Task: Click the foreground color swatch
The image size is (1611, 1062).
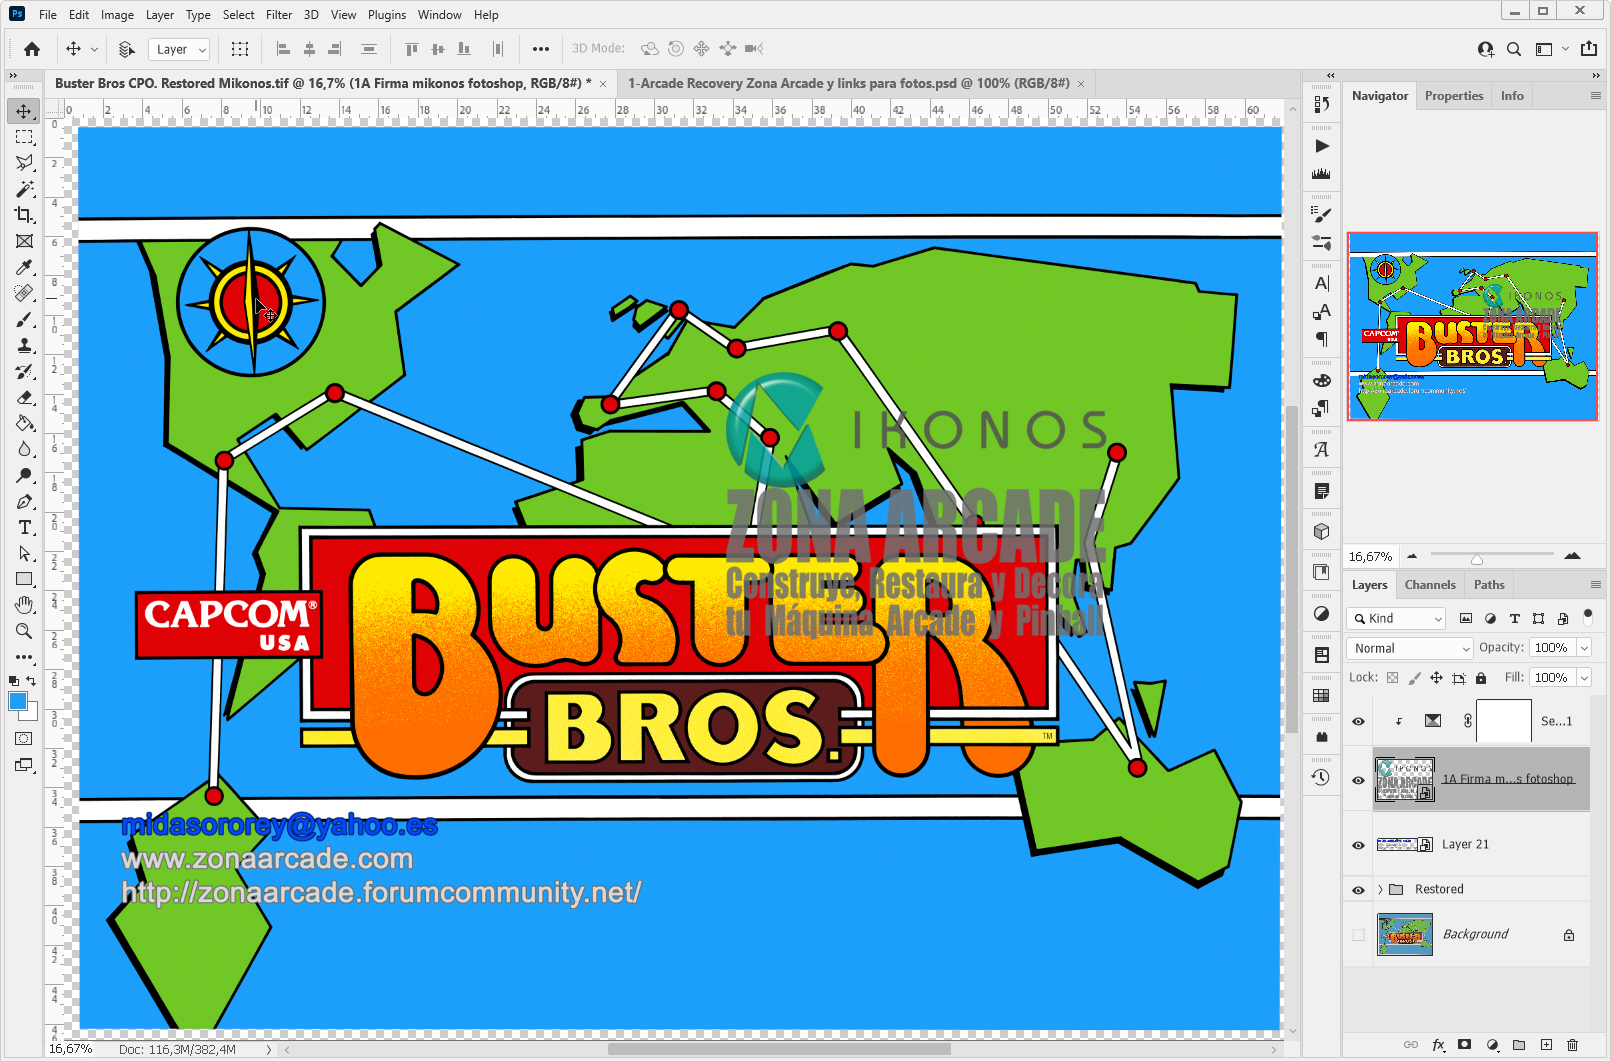Action: [x=17, y=701]
